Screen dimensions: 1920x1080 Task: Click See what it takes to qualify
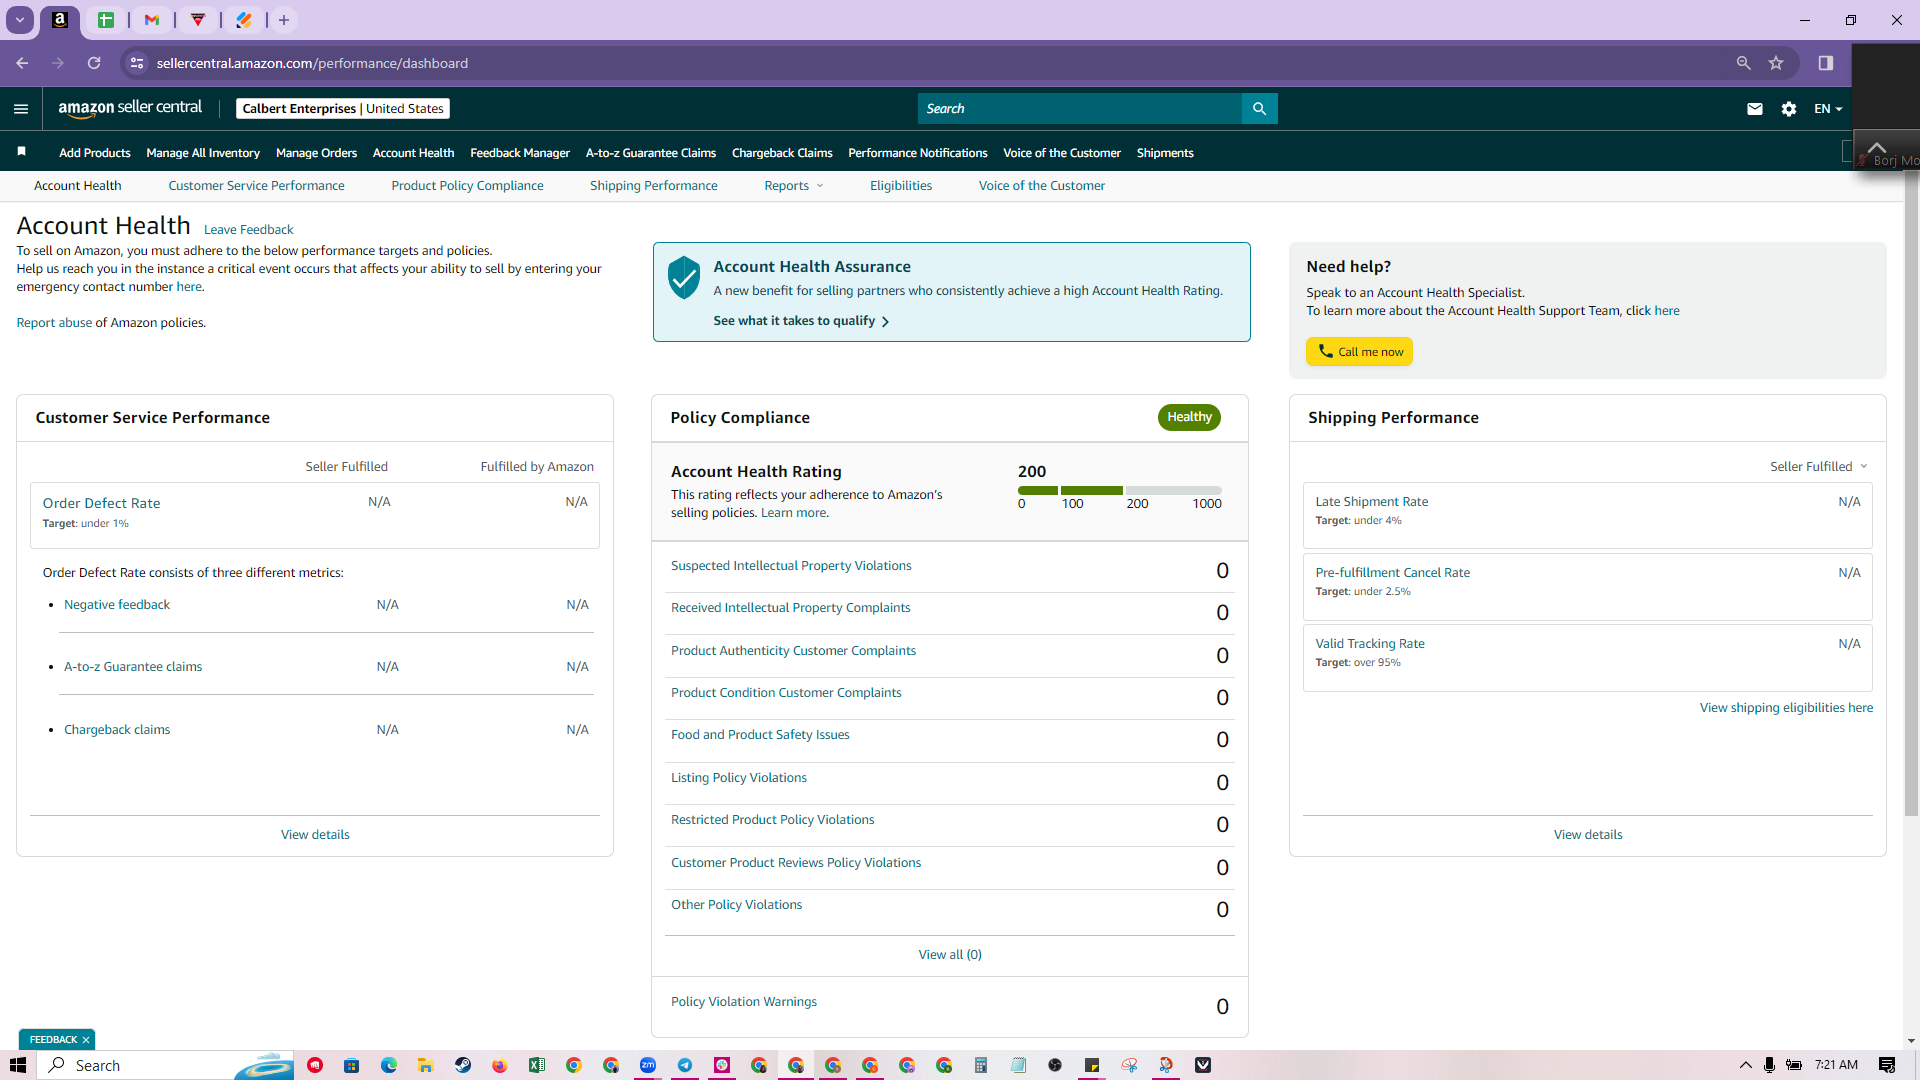click(801, 321)
